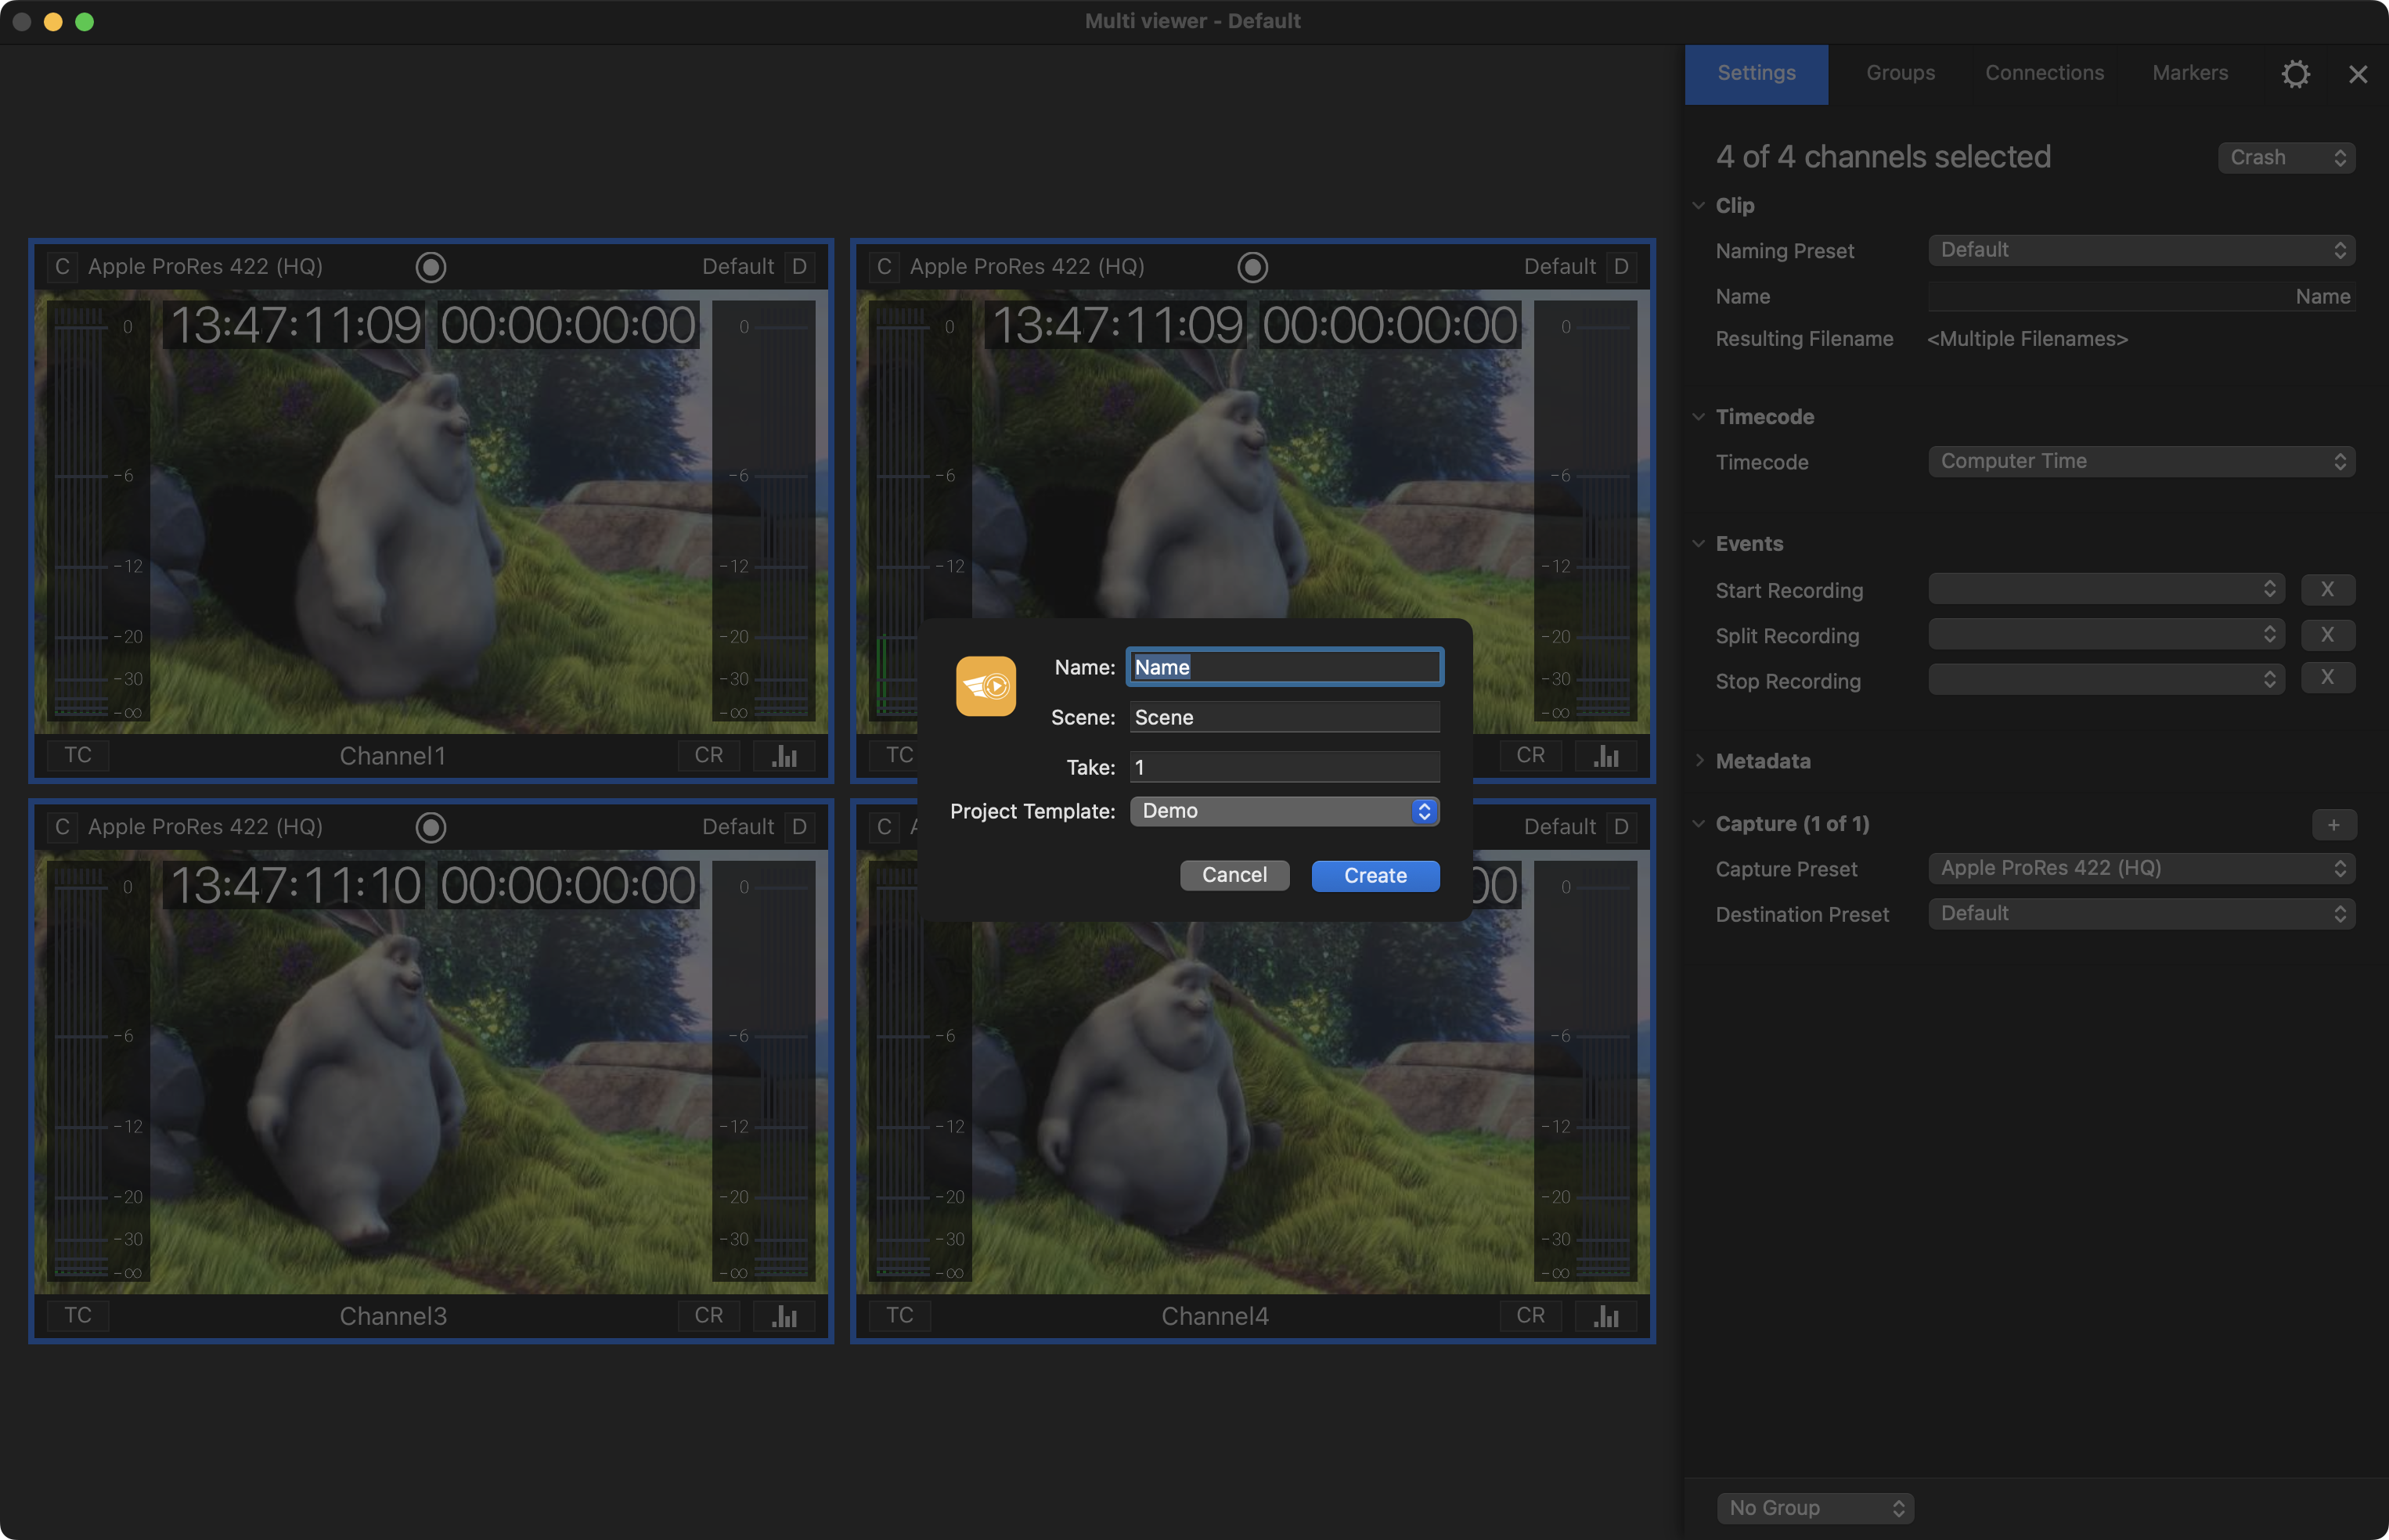Select the Channel3 video preview
The height and width of the screenshot is (1540, 2389).
click(x=431, y=1072)
